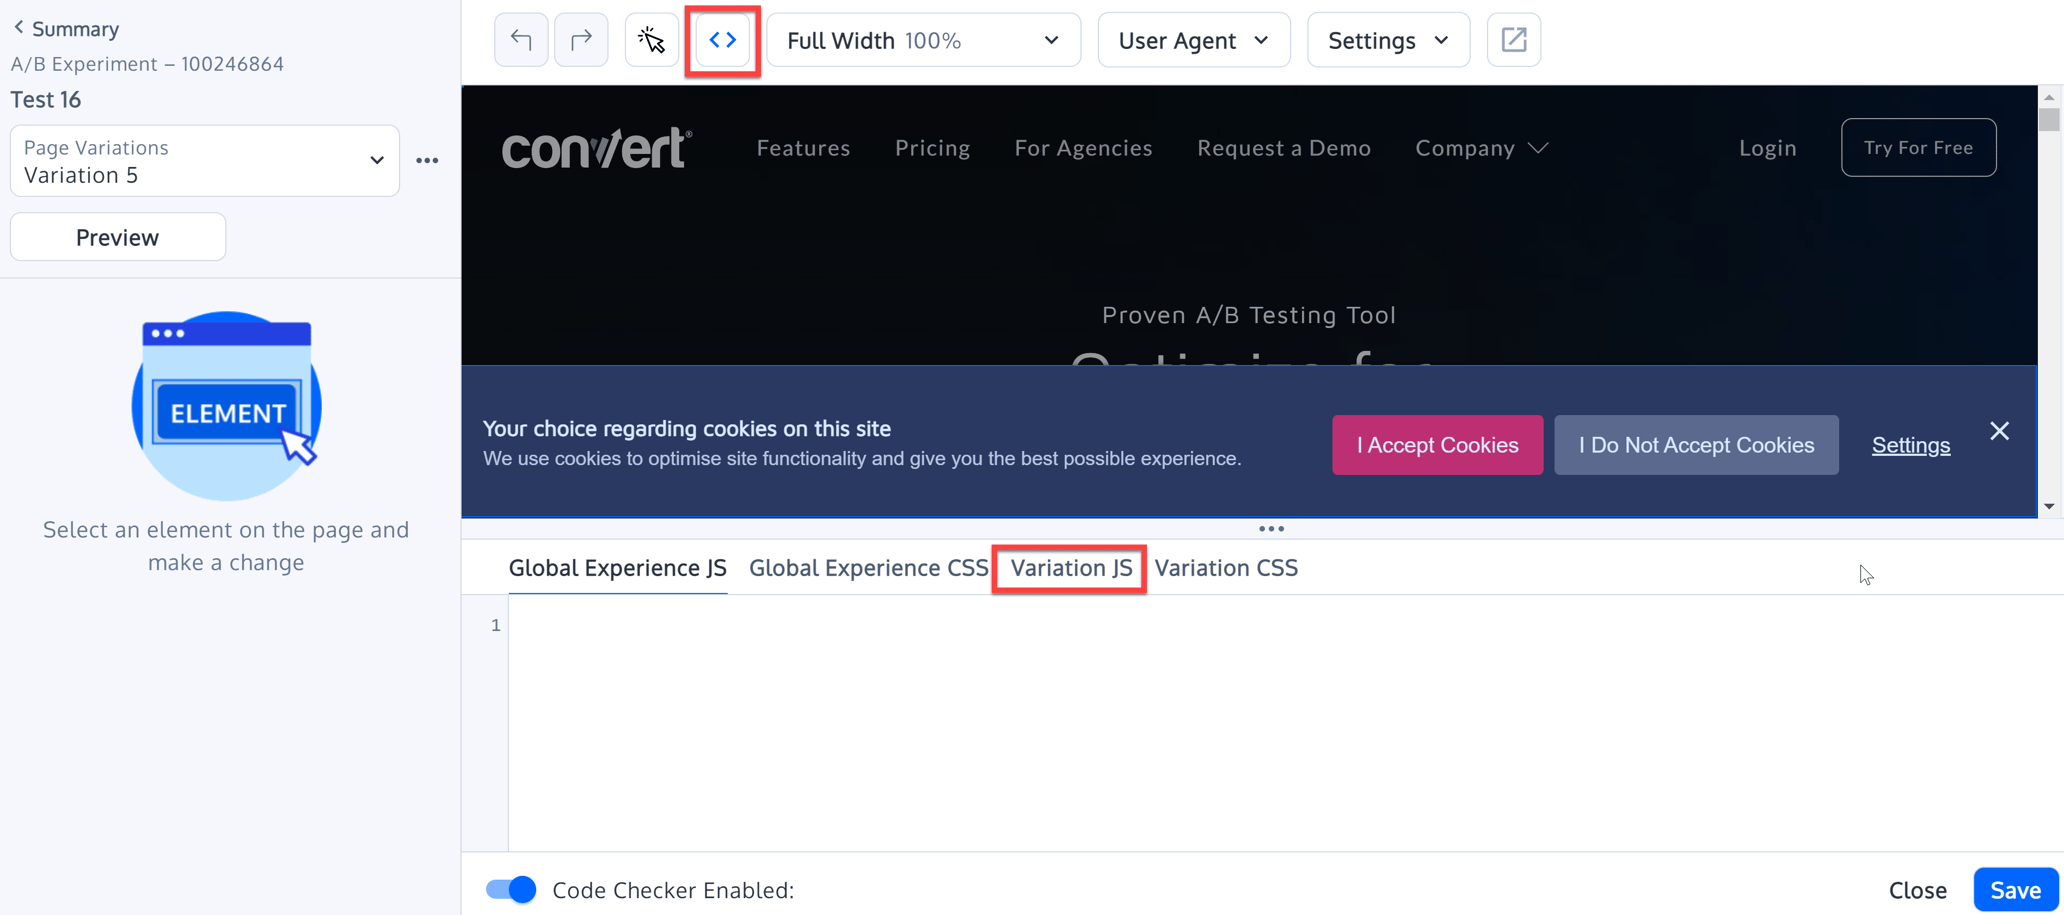Open the three-dot menu beside Page Variations

[x=428, y=160]
